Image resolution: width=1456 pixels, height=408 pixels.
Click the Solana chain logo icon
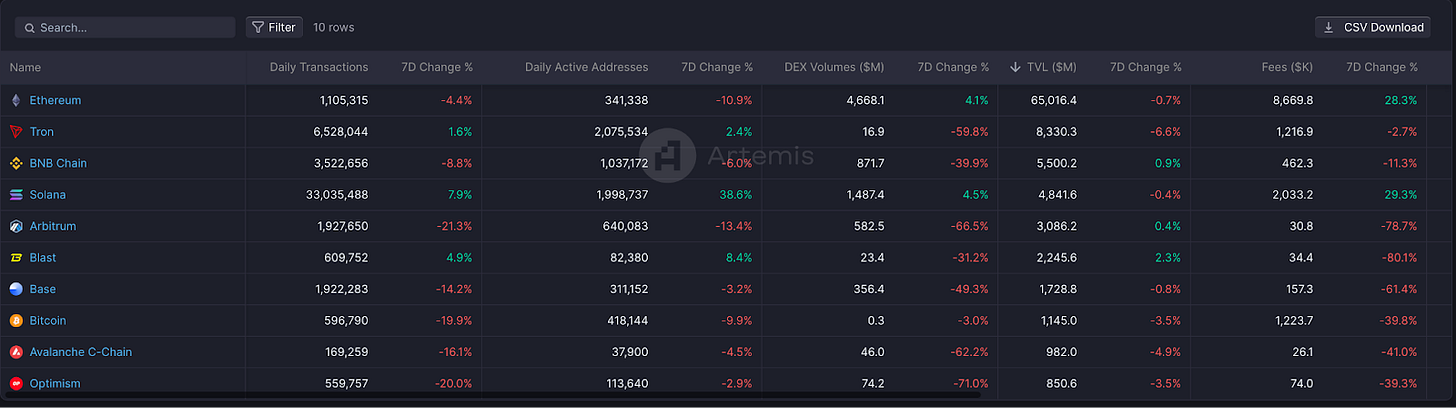16,195
